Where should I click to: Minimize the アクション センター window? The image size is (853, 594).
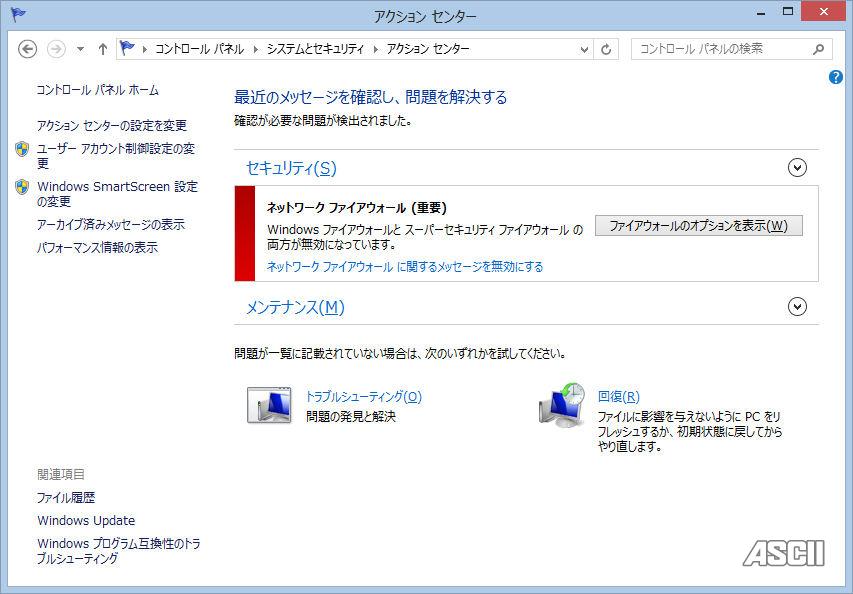click(761, 13)
